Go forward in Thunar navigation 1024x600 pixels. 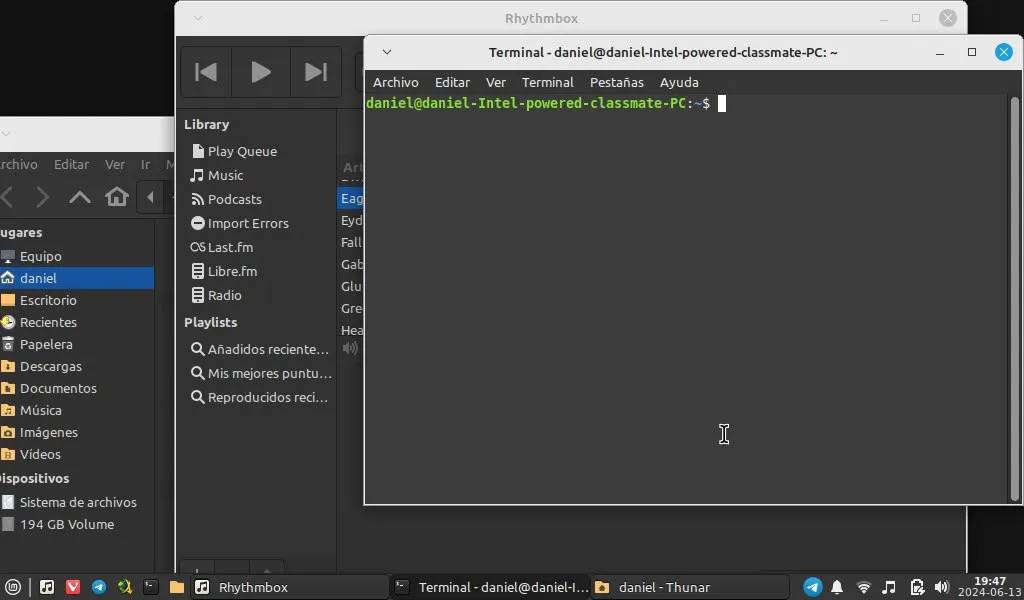(x=42, y=197)
